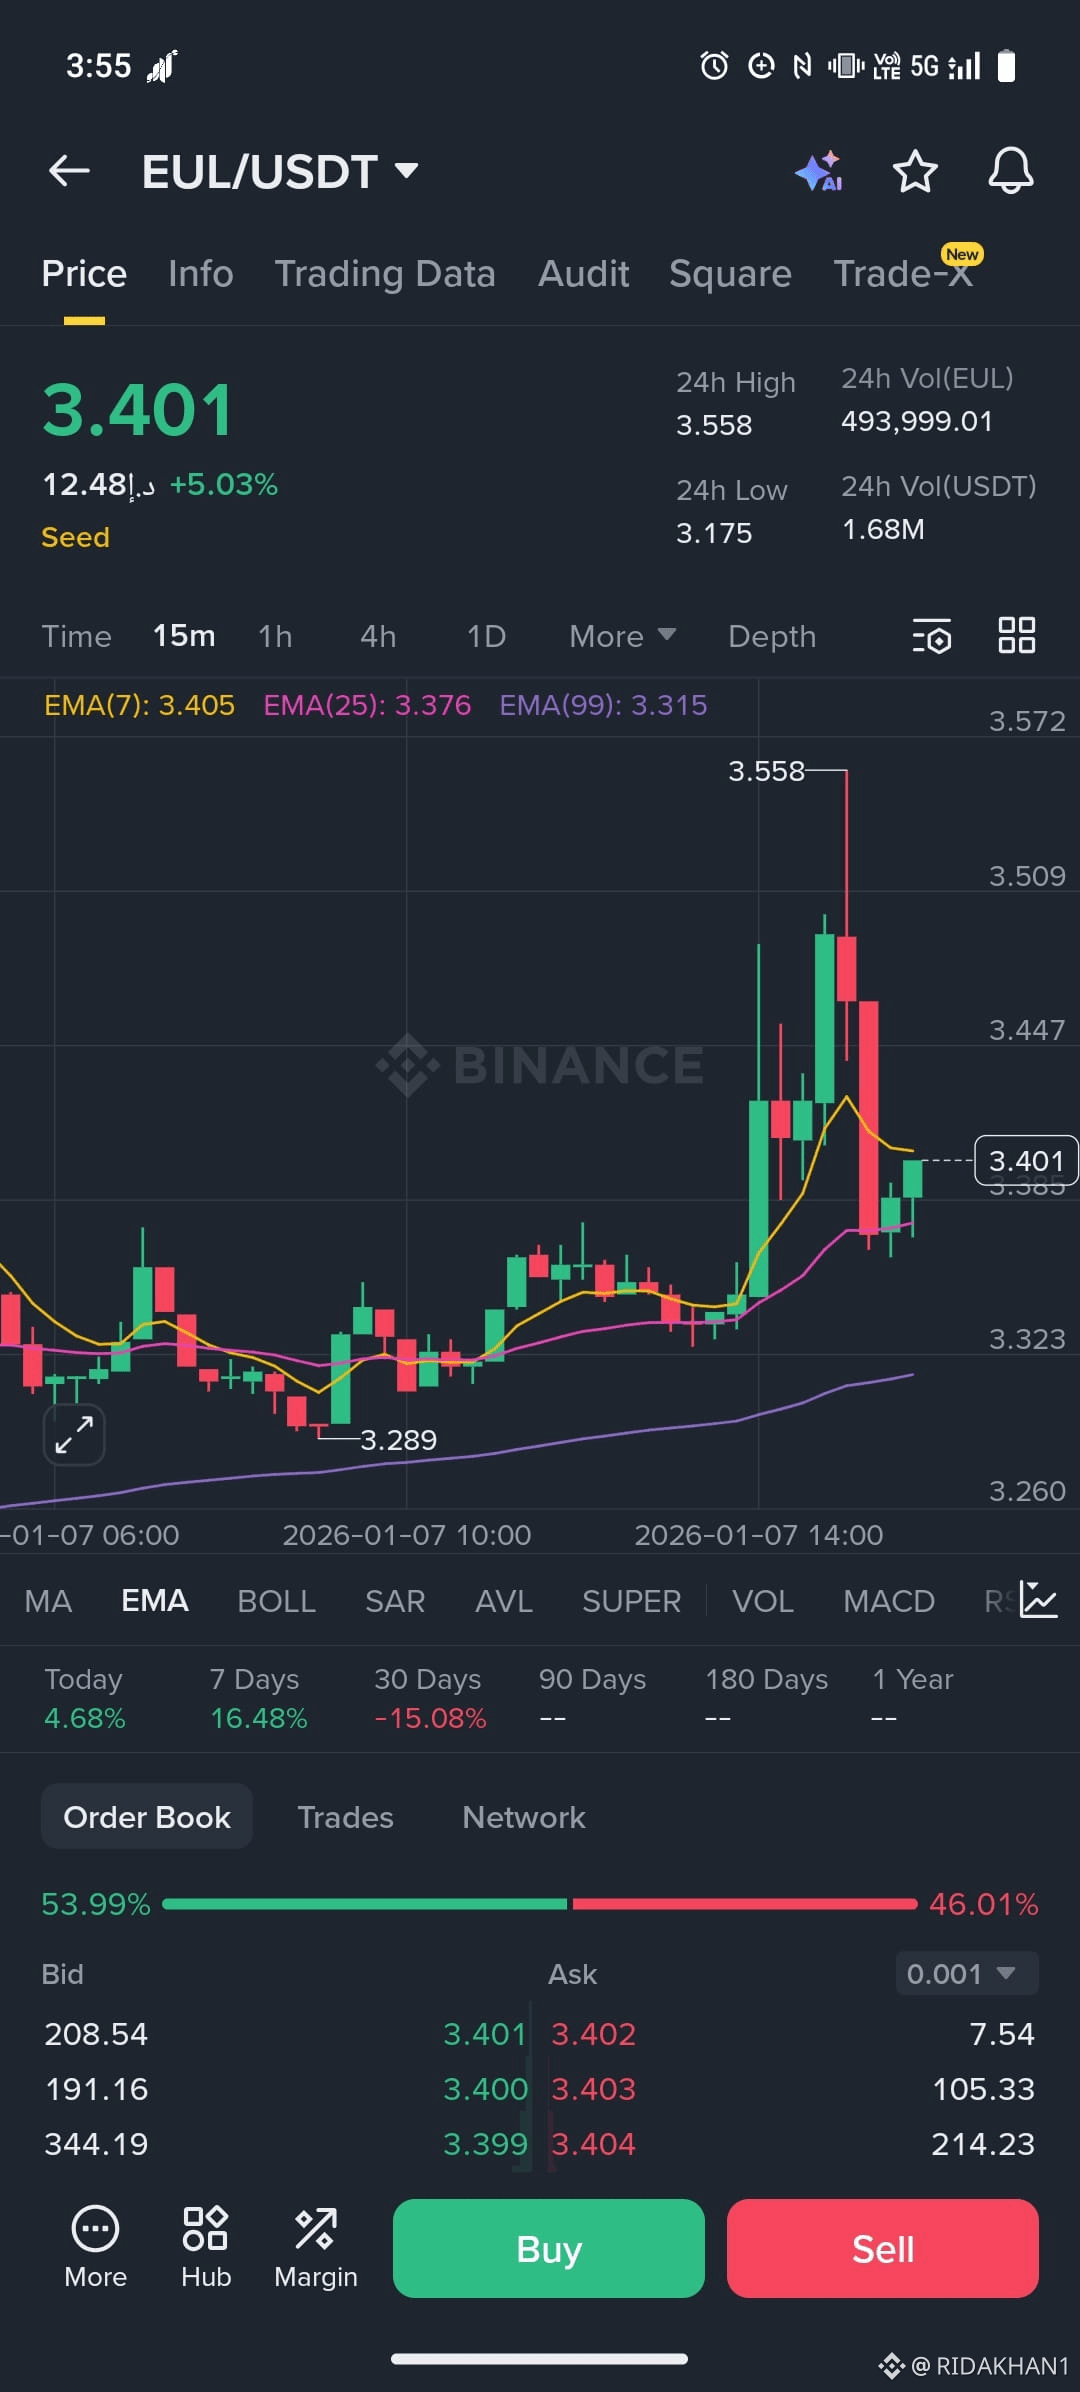The image size is (1080, 2392).
Task: Tap the Today 4.68% performance
Action: 84,1698
